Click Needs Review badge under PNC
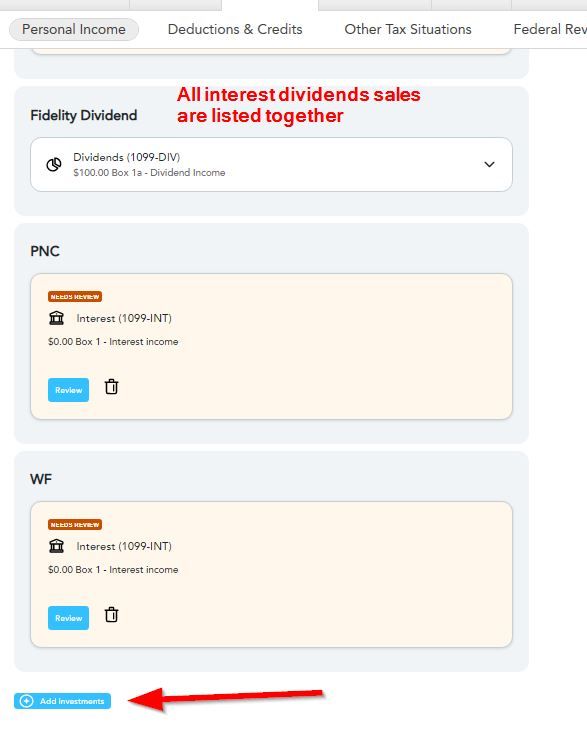This screenshot has height=755, width=587. (x=75, y=297)
